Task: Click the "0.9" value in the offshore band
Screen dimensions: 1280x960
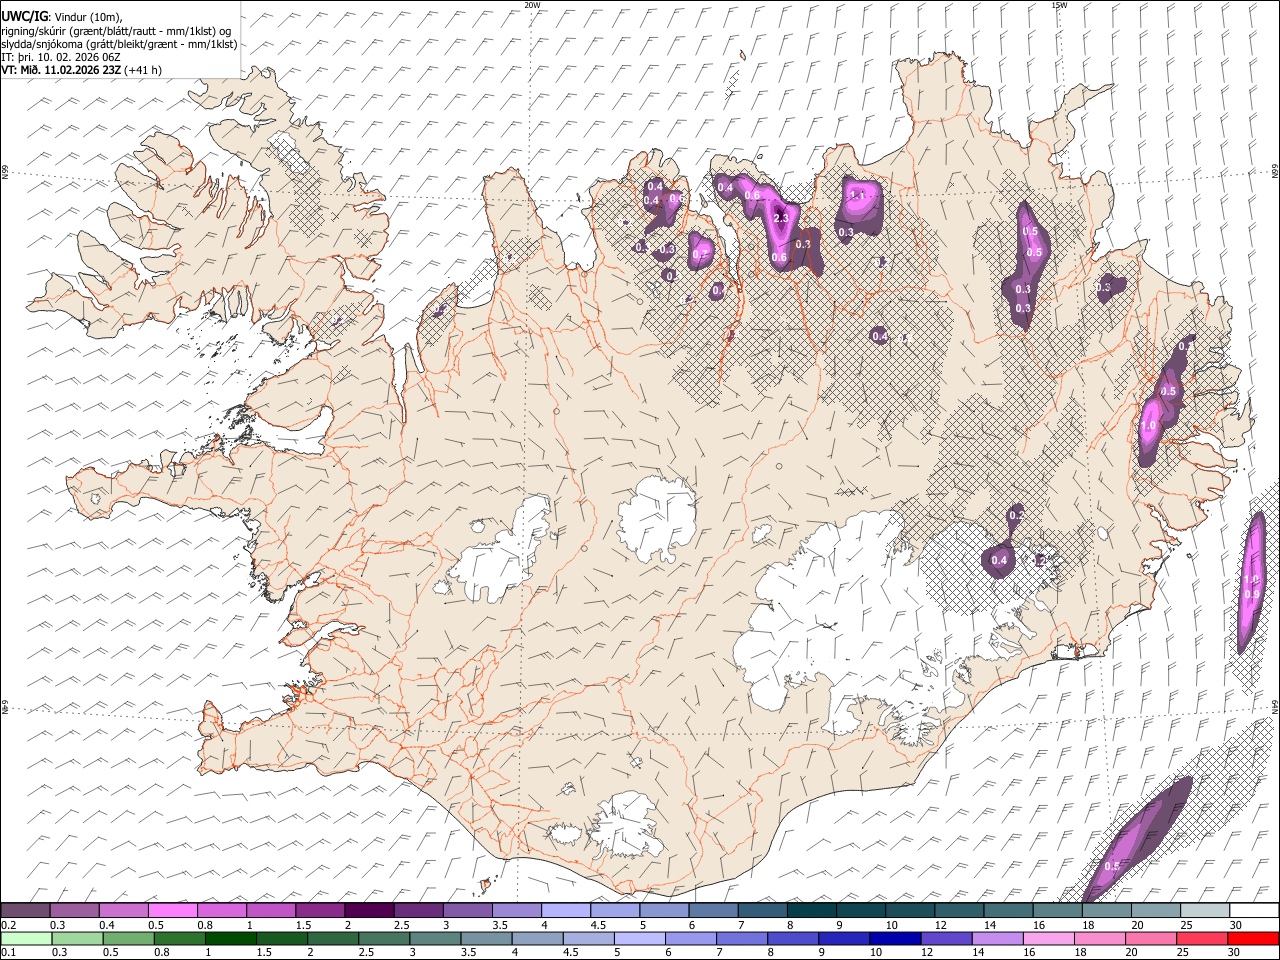Action: click(1251, 594)
